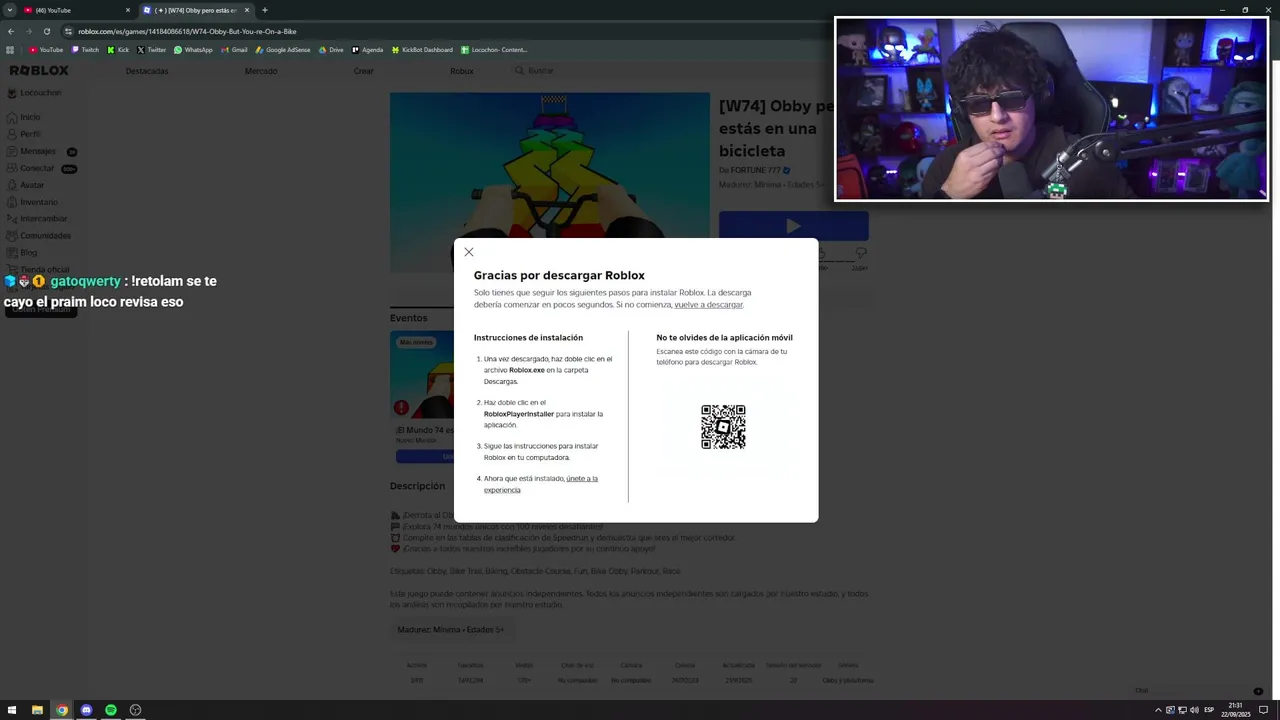Open Chrome from the taskbar
This screenshot has width=1280, height=720.
click(x=62, y=710)
